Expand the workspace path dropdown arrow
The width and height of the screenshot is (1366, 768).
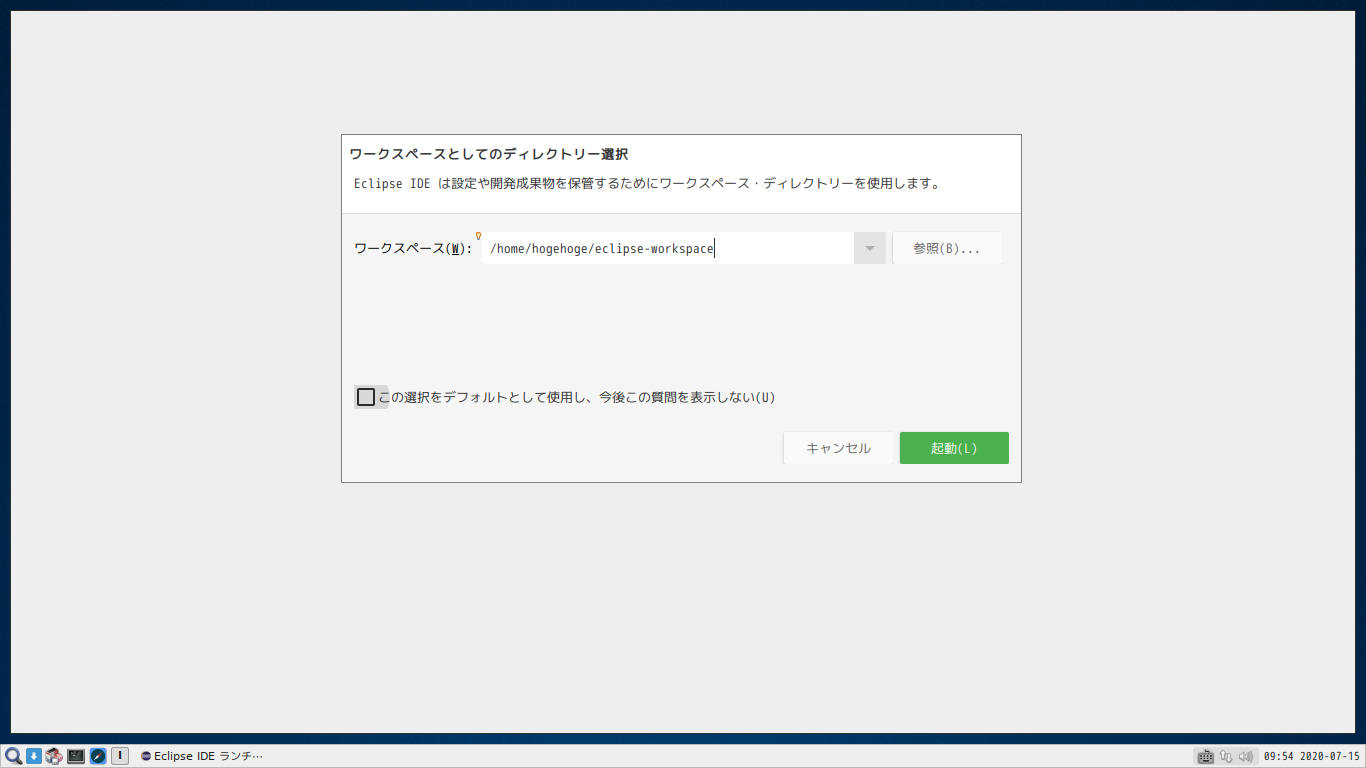pos(870,248)
